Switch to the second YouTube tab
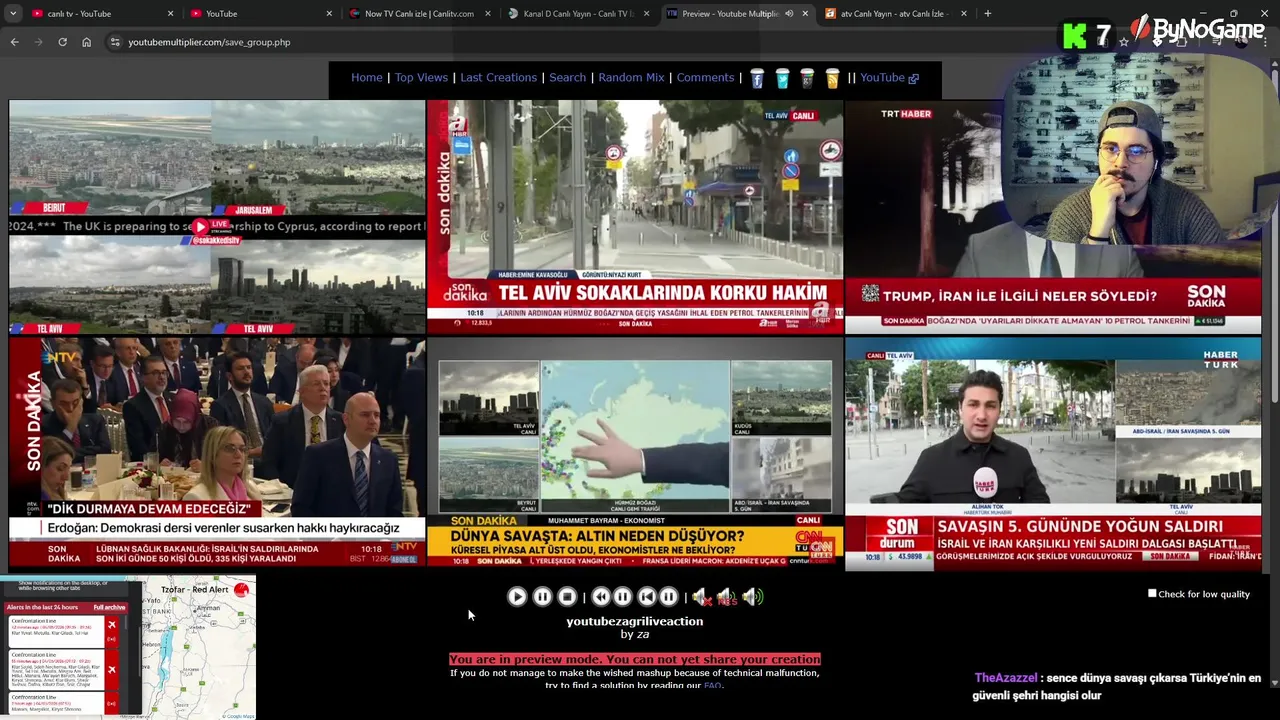The height and width of the screenshot is (720, 1280). (260, 14)
